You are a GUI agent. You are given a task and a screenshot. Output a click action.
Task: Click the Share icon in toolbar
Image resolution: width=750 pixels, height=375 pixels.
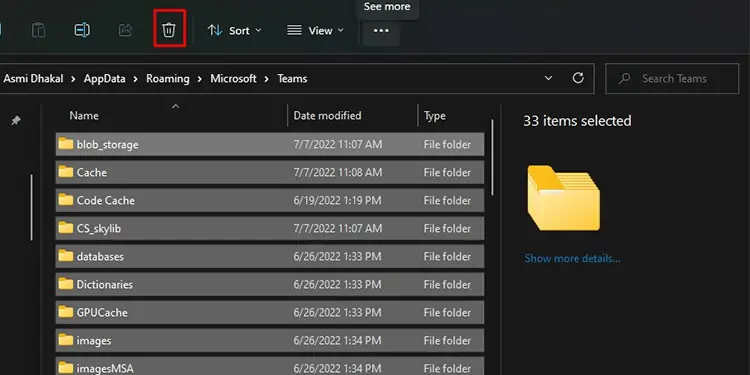pos(125,30)
